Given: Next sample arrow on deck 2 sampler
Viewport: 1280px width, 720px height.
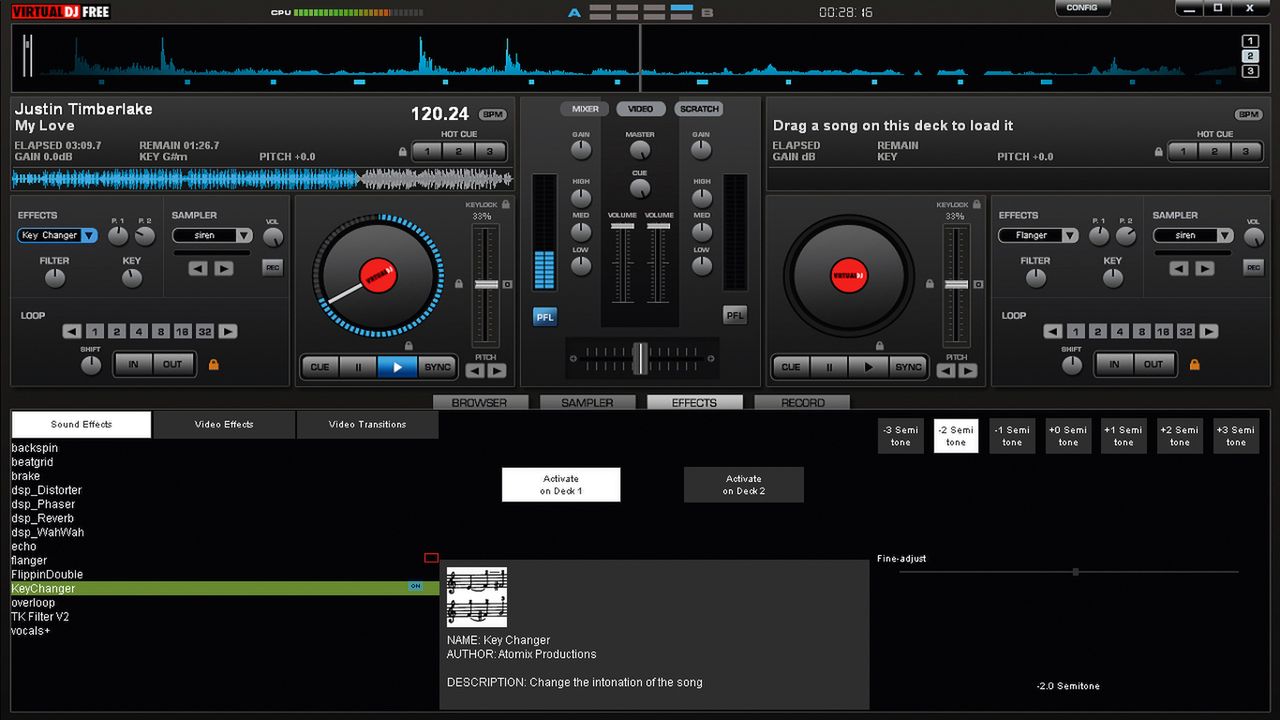Looking at the screenshot, I should coord(1204,268).
